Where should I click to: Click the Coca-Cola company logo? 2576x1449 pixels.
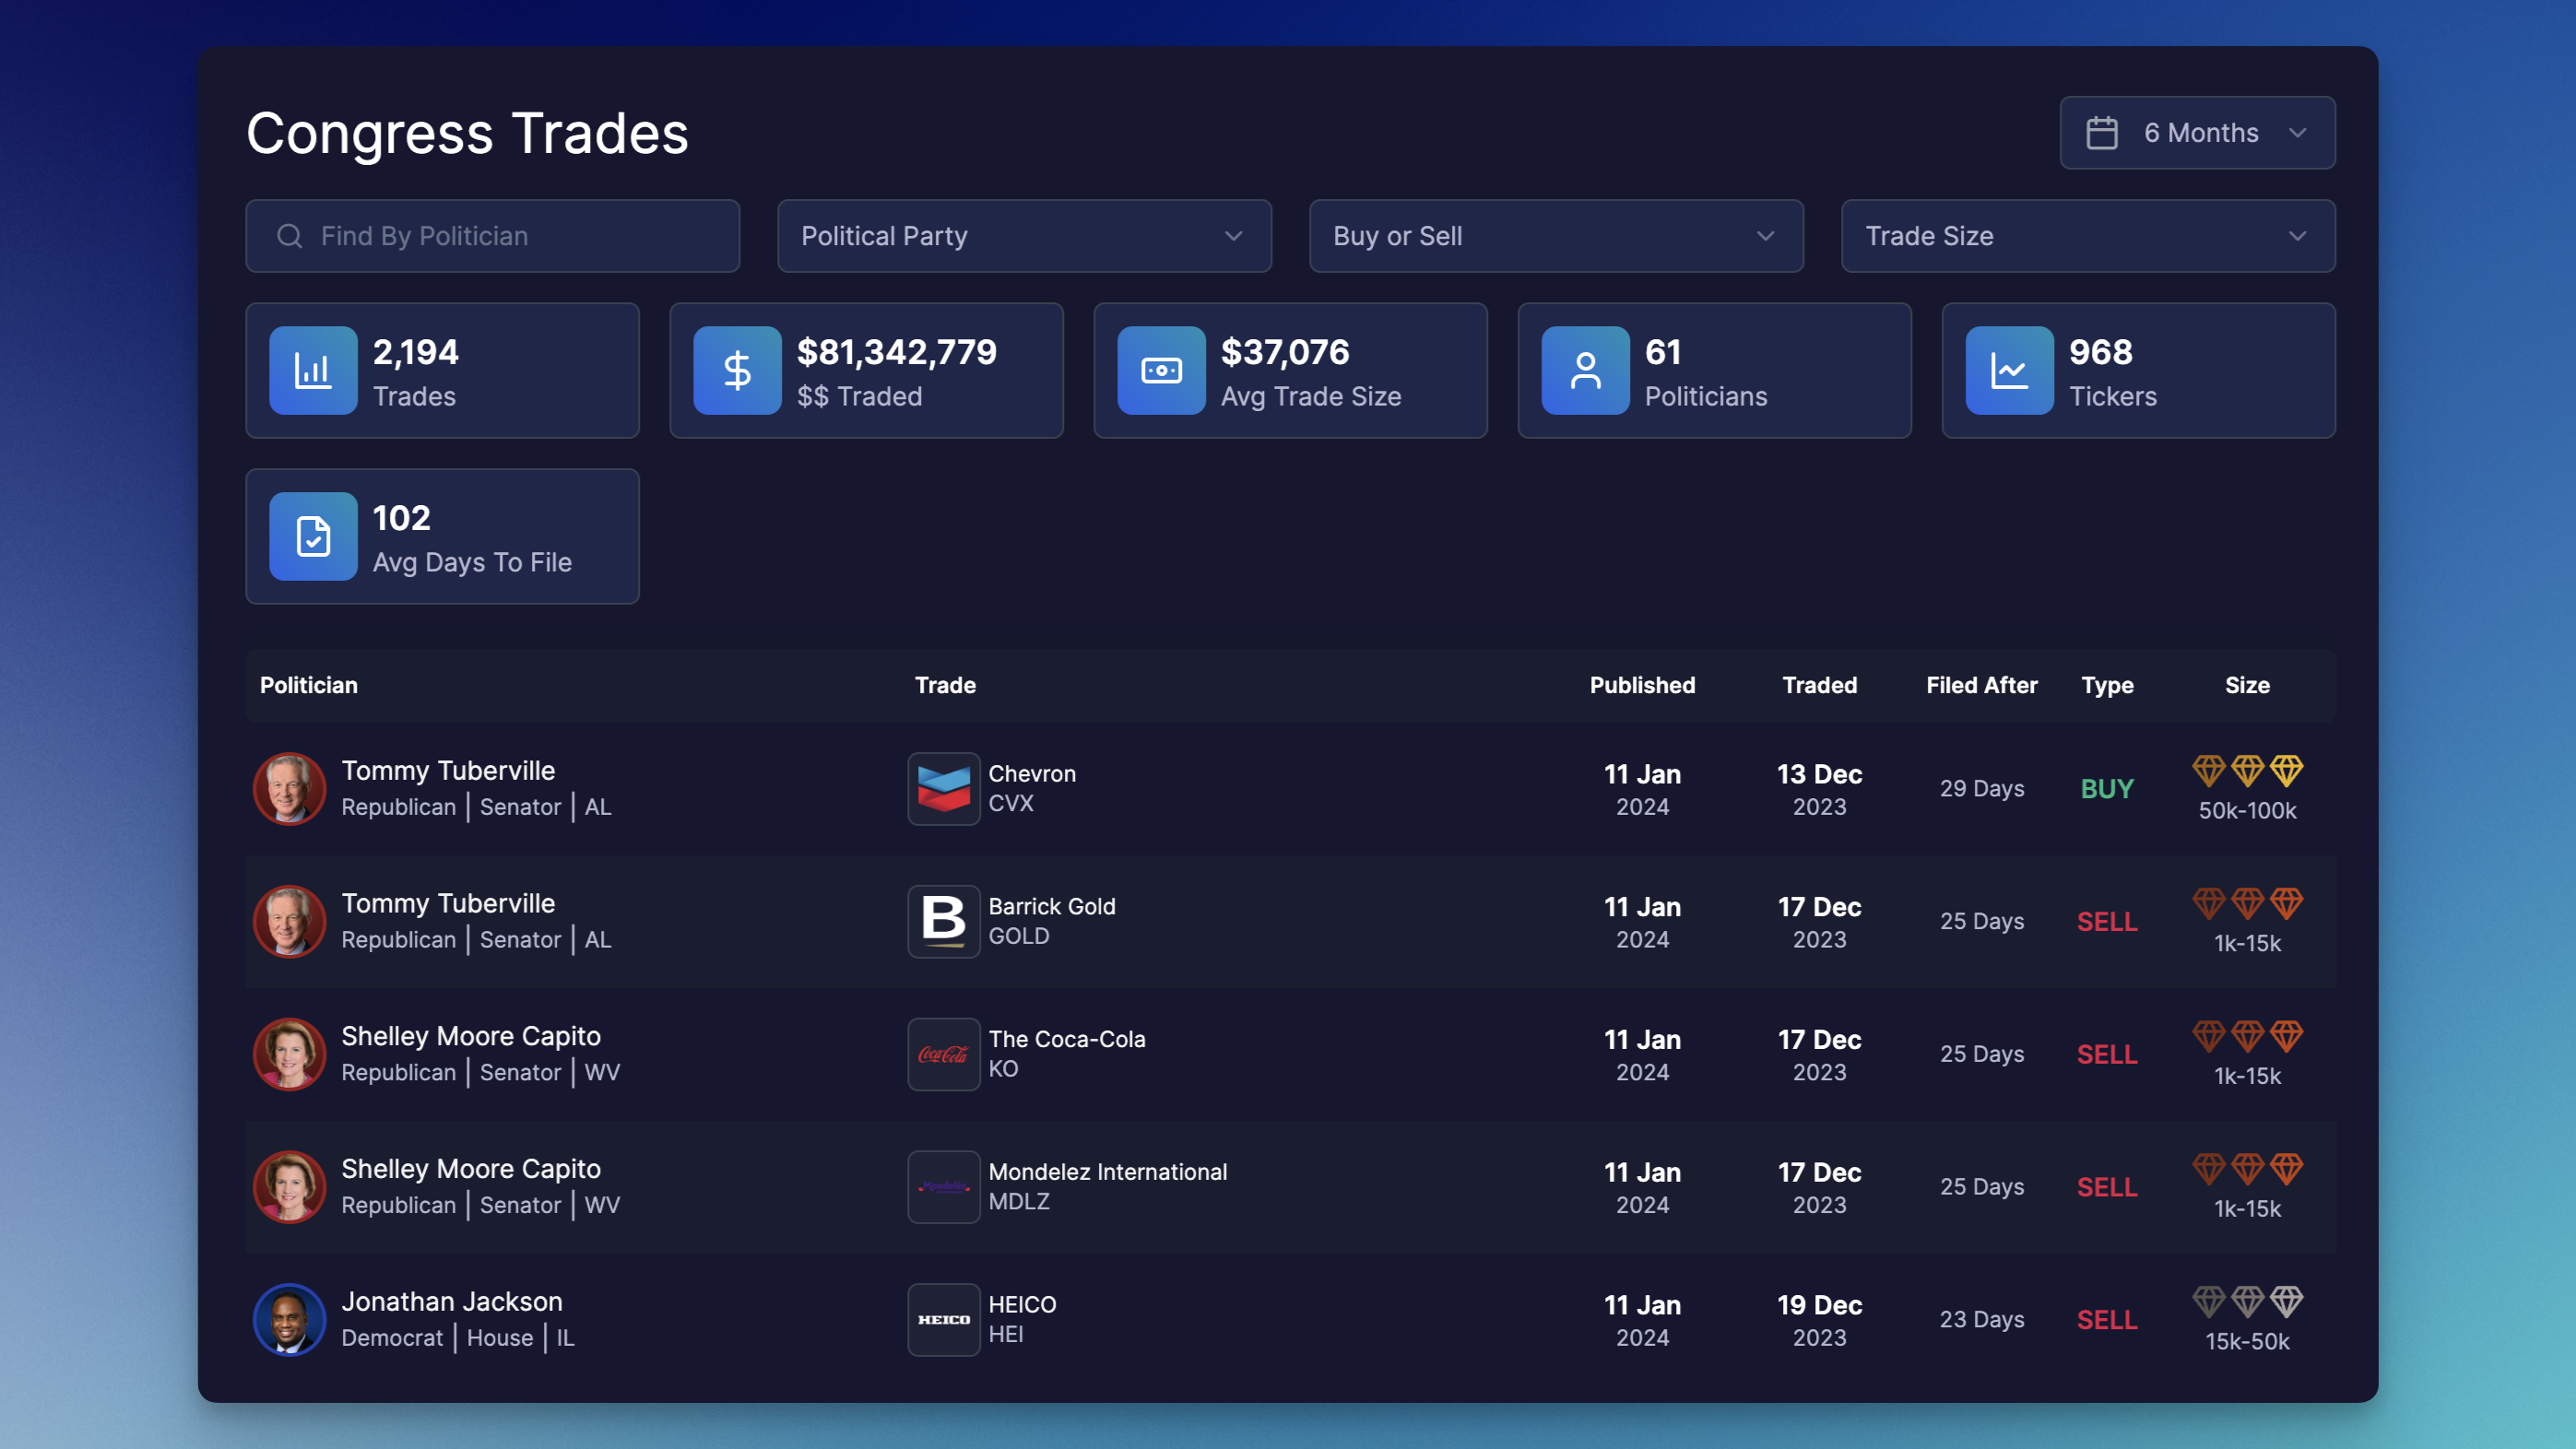coord(942,1053)
